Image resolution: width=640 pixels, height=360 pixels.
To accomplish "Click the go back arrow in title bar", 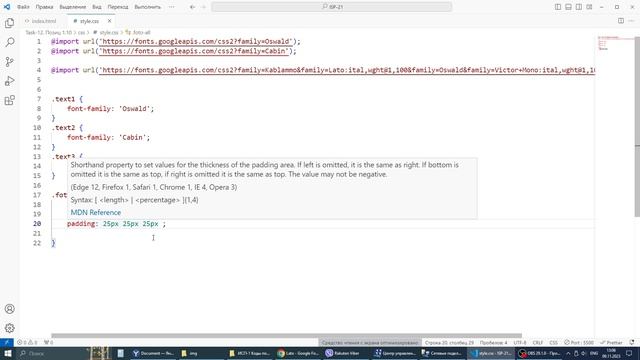I will click(192, 7).
